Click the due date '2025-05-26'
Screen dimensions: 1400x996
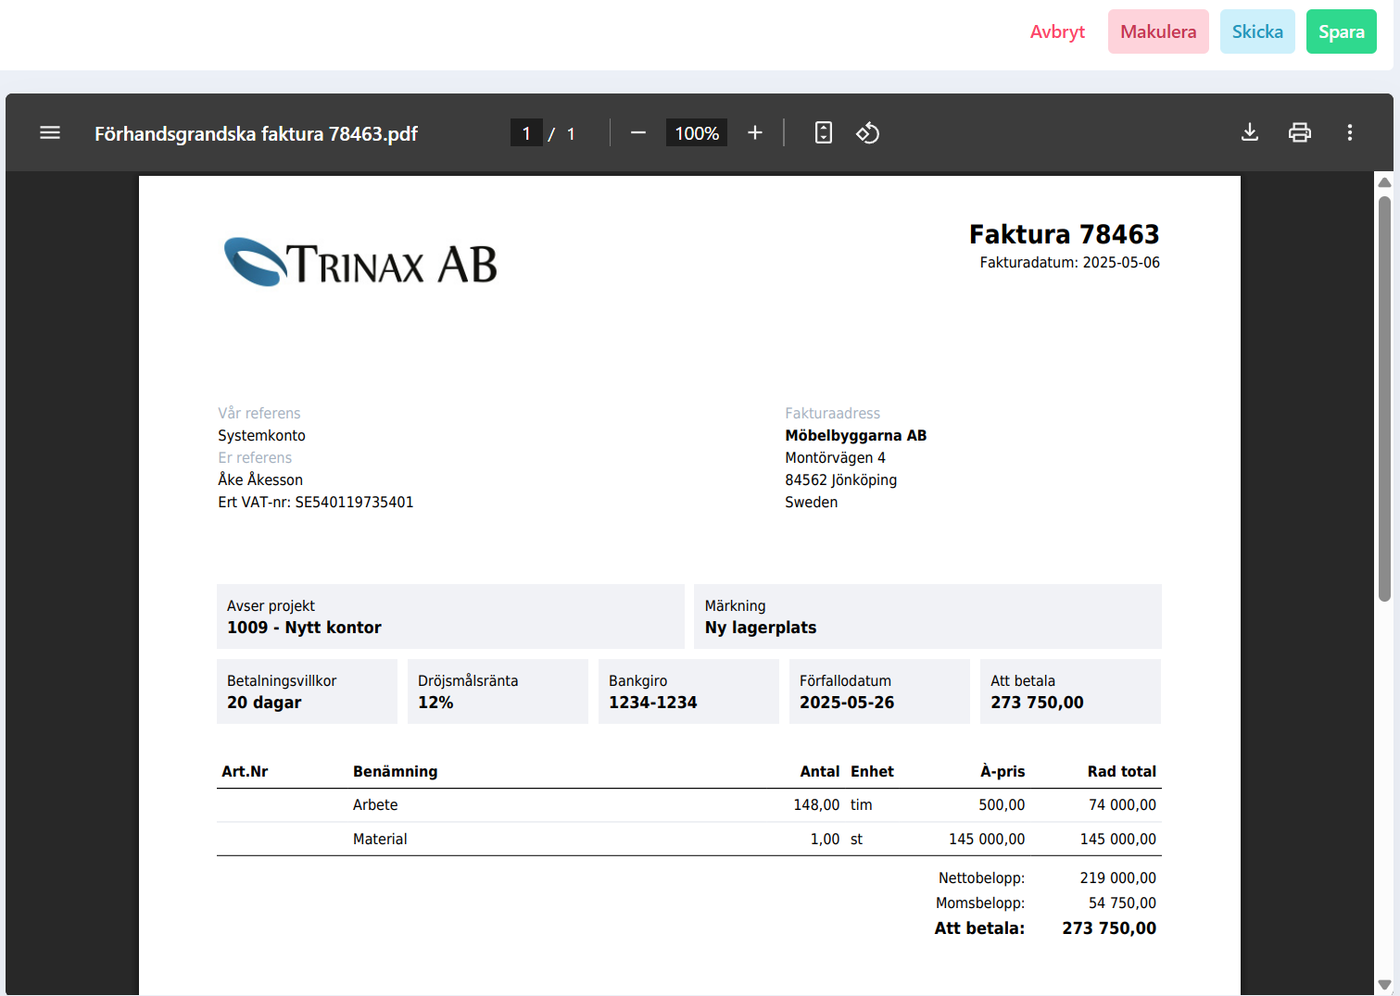847,703
